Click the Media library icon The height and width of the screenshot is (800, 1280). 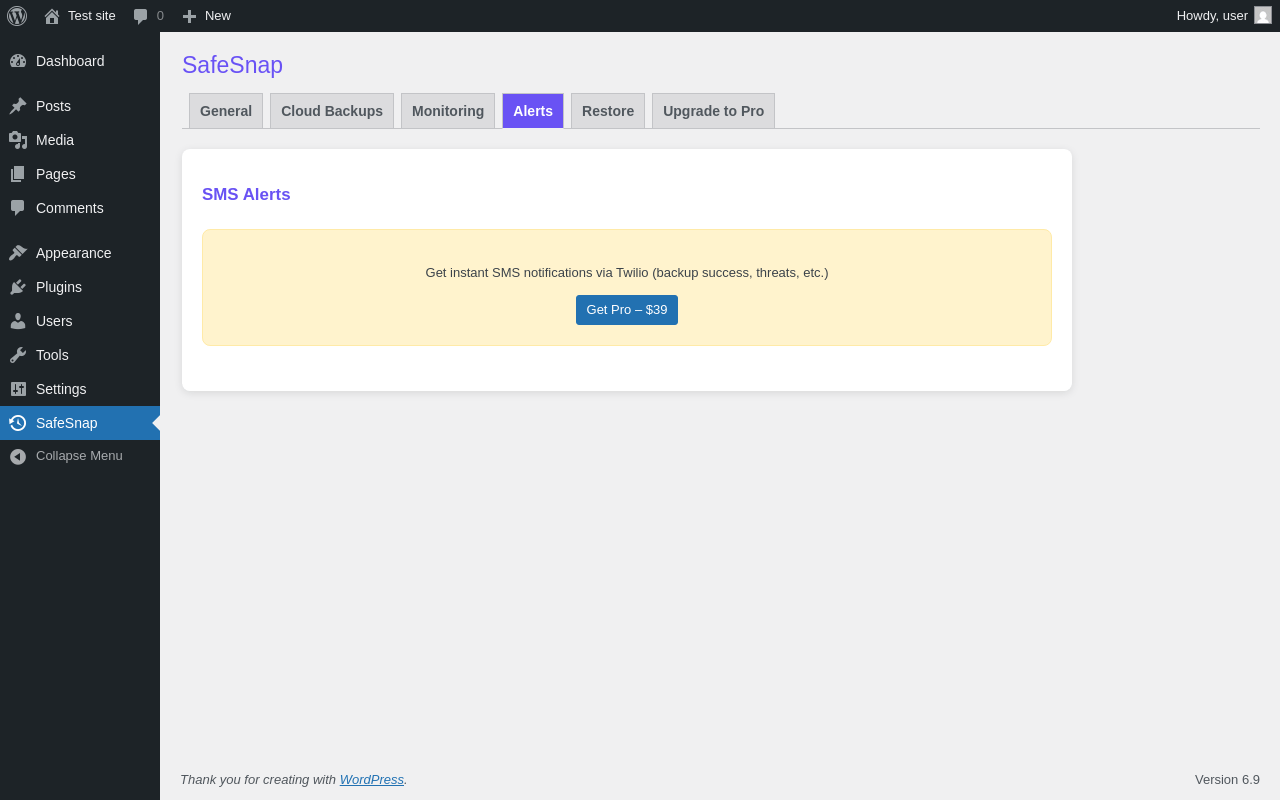18,140
